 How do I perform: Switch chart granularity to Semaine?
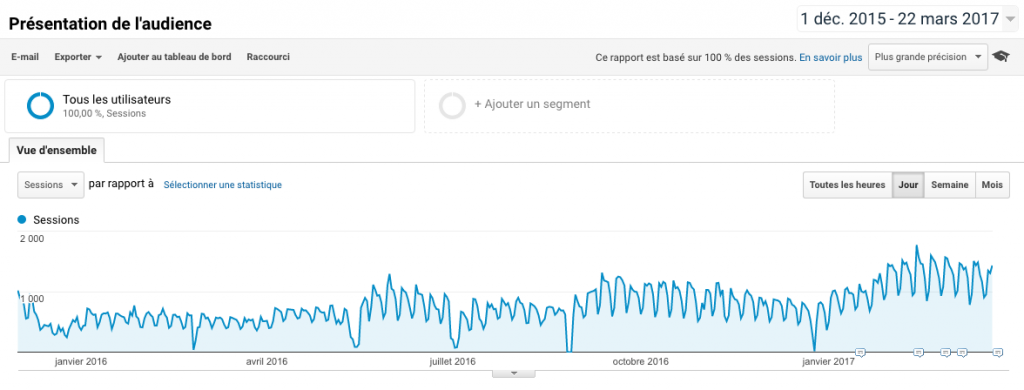pyautogui.click(x=949, y=185)
